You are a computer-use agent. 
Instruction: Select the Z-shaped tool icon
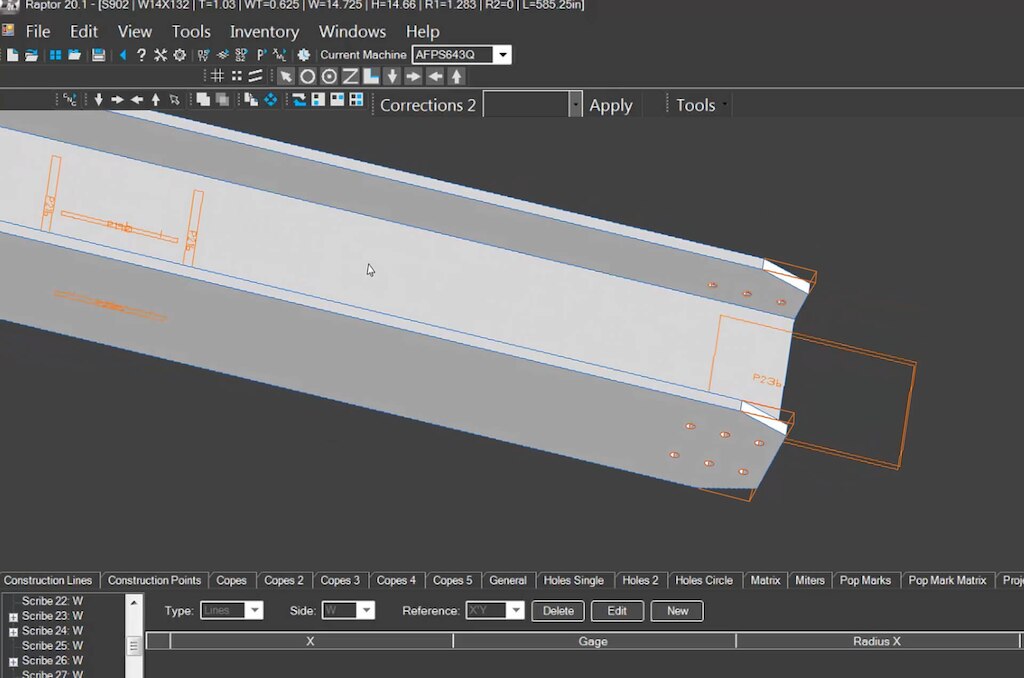tap(350, 76)
